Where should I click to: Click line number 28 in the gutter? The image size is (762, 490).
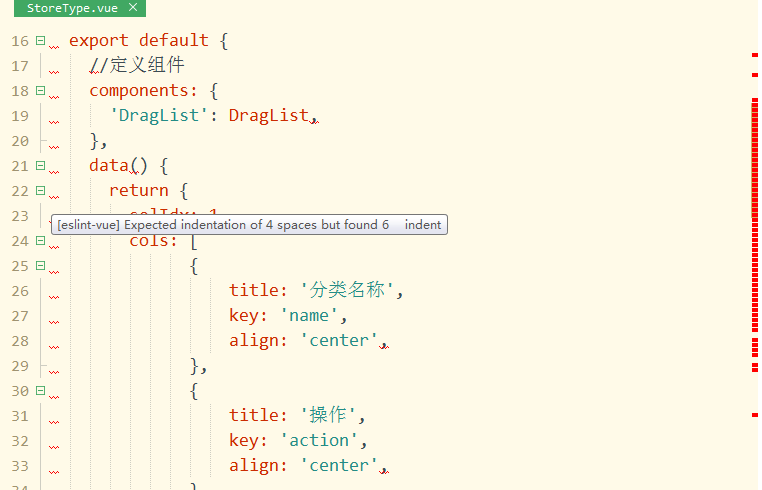[20, 341]
